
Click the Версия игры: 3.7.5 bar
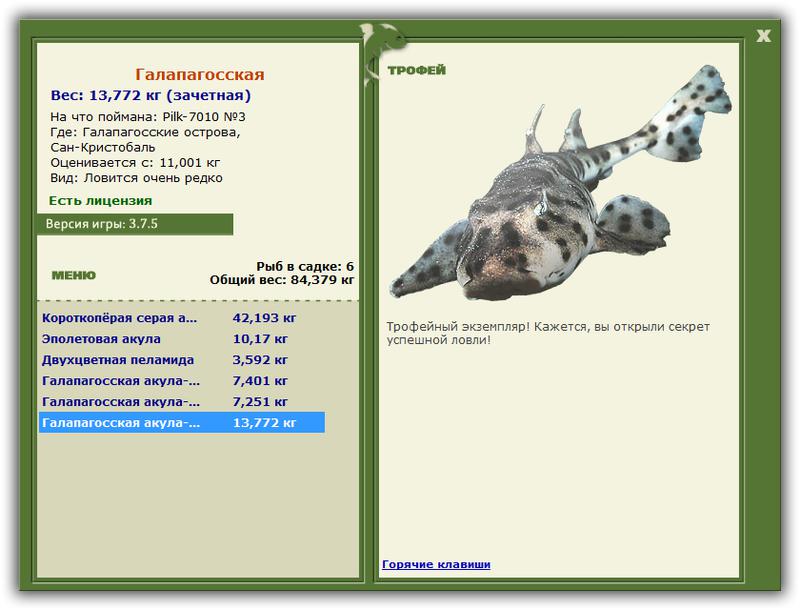coord(135,224)
